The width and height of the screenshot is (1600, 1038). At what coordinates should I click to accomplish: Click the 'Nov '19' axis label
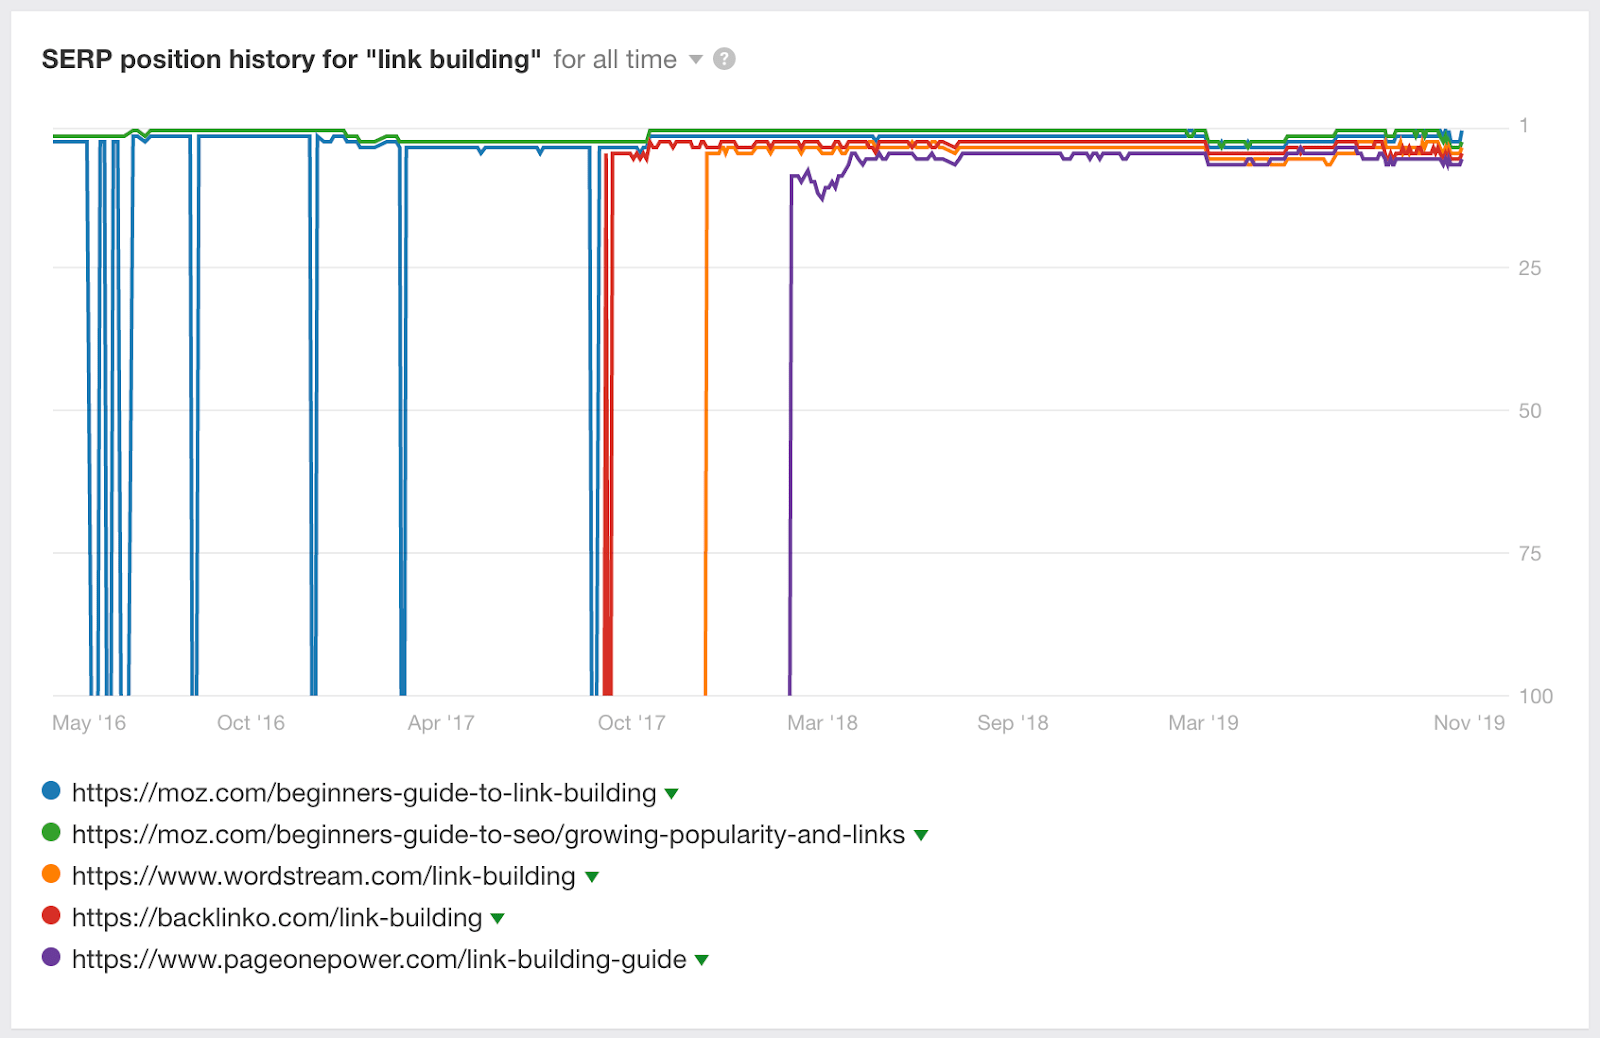pyautogui.click(x=1469, y=723)
